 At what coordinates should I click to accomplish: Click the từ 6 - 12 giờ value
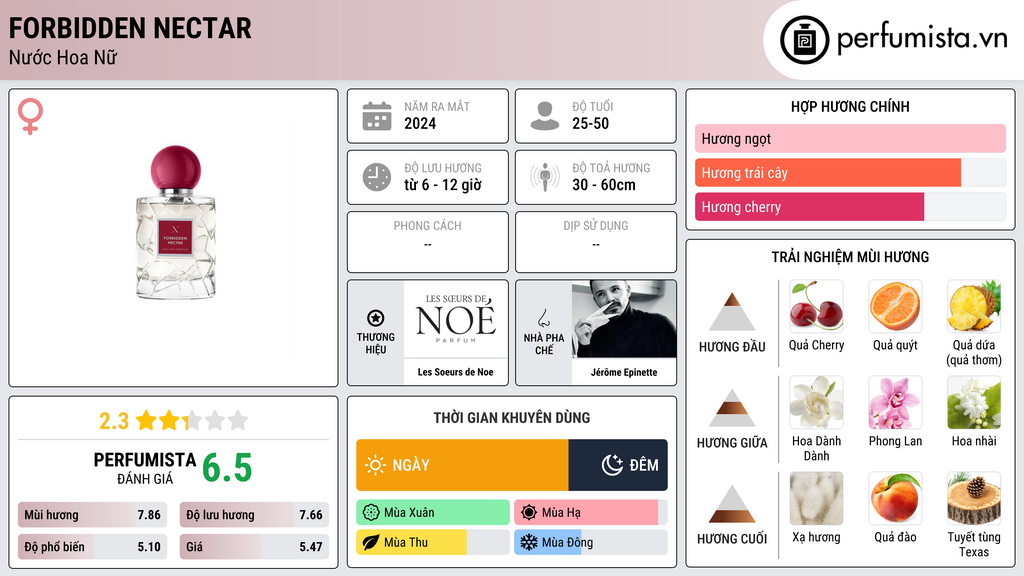[x=443, y=185]
